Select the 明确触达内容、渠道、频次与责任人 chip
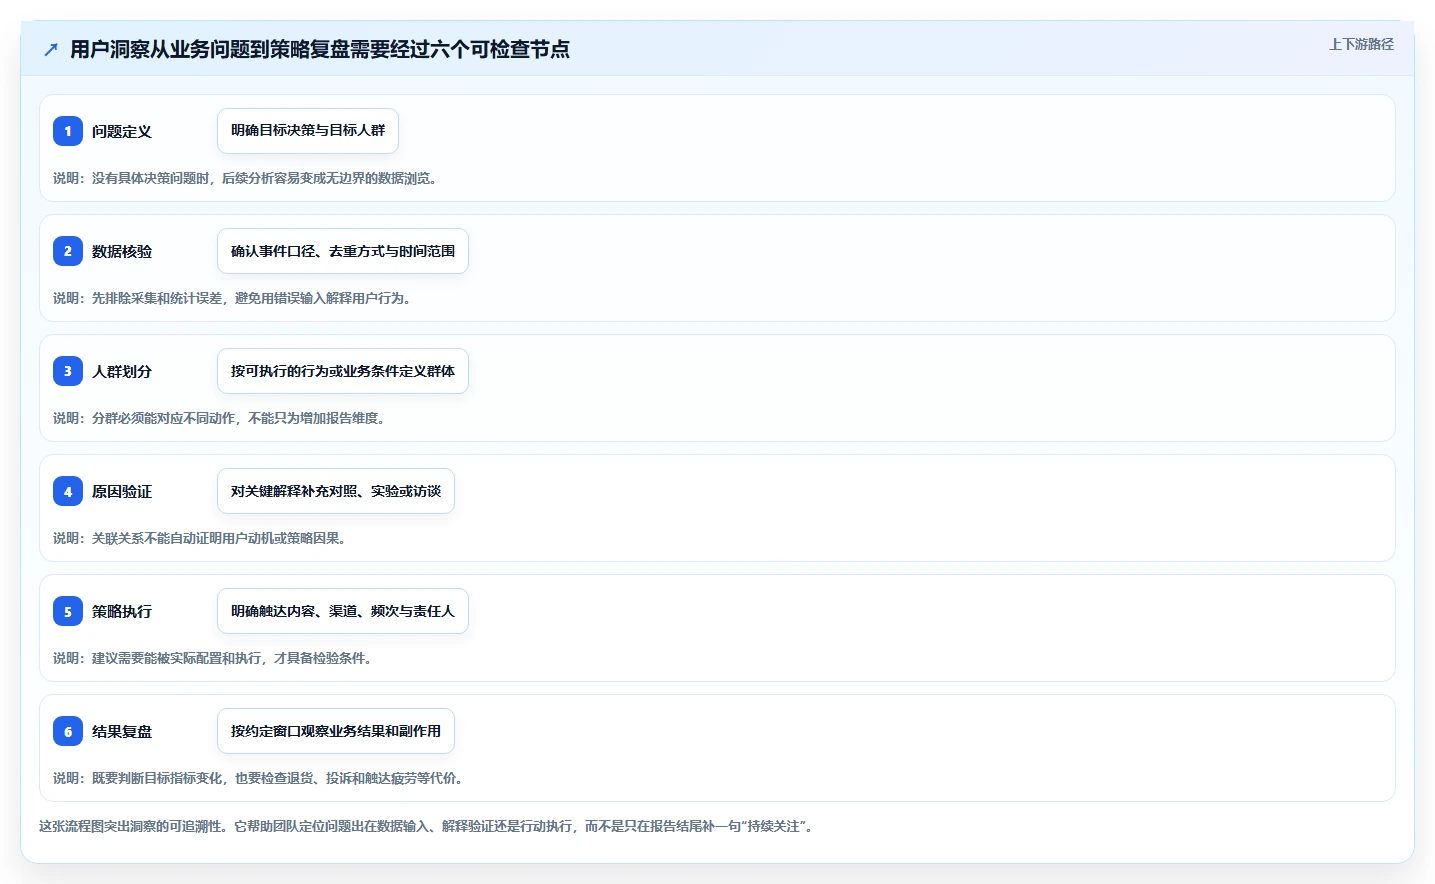The height and width of the screenshot is (884, 1435). [343, 611]
